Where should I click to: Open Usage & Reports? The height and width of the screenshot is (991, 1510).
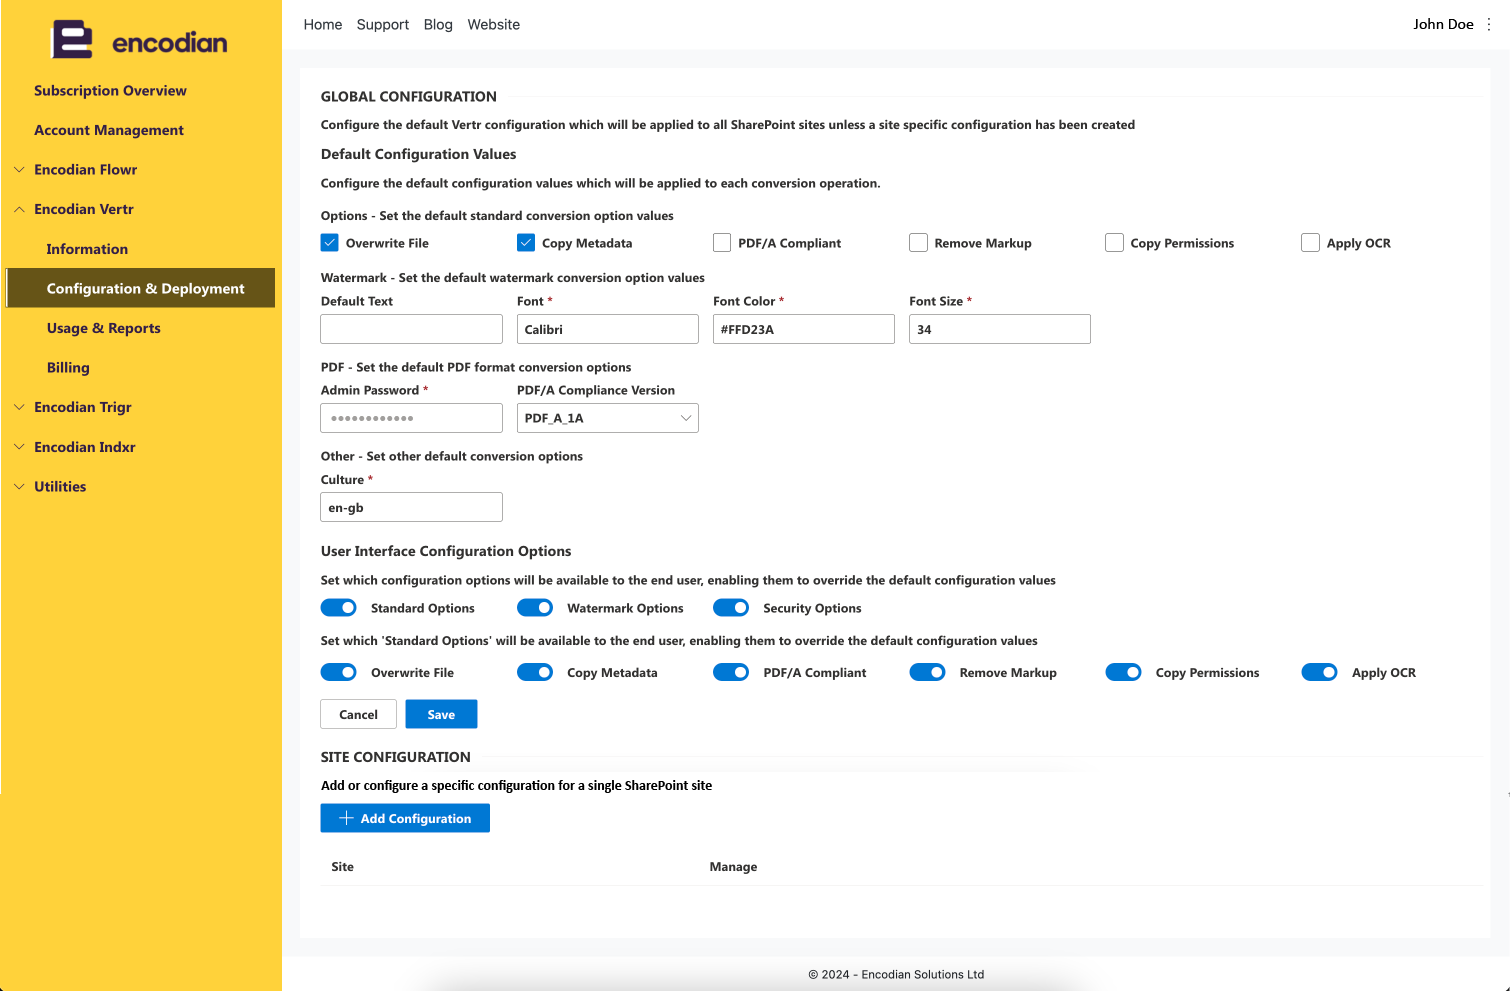point(104,328)
